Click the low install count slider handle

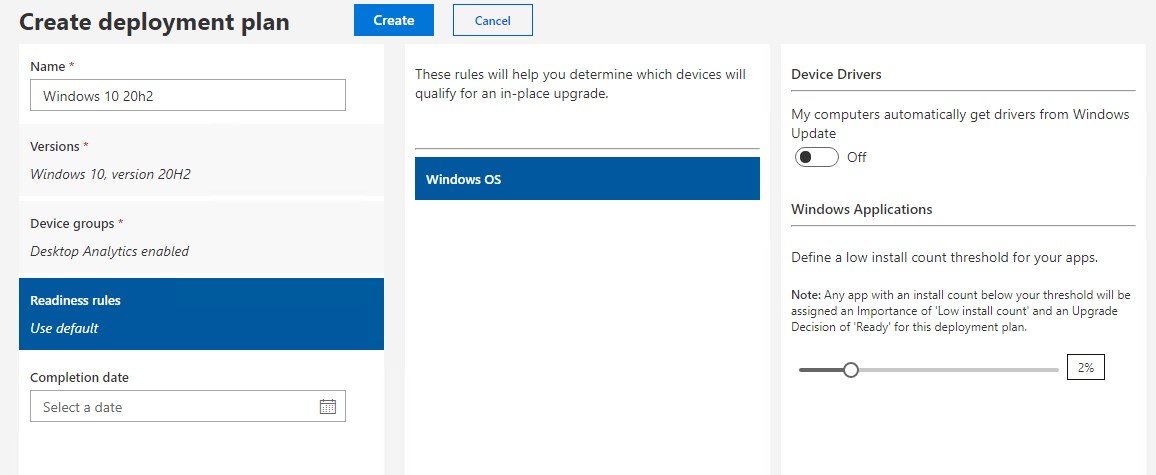coord(851,370)
